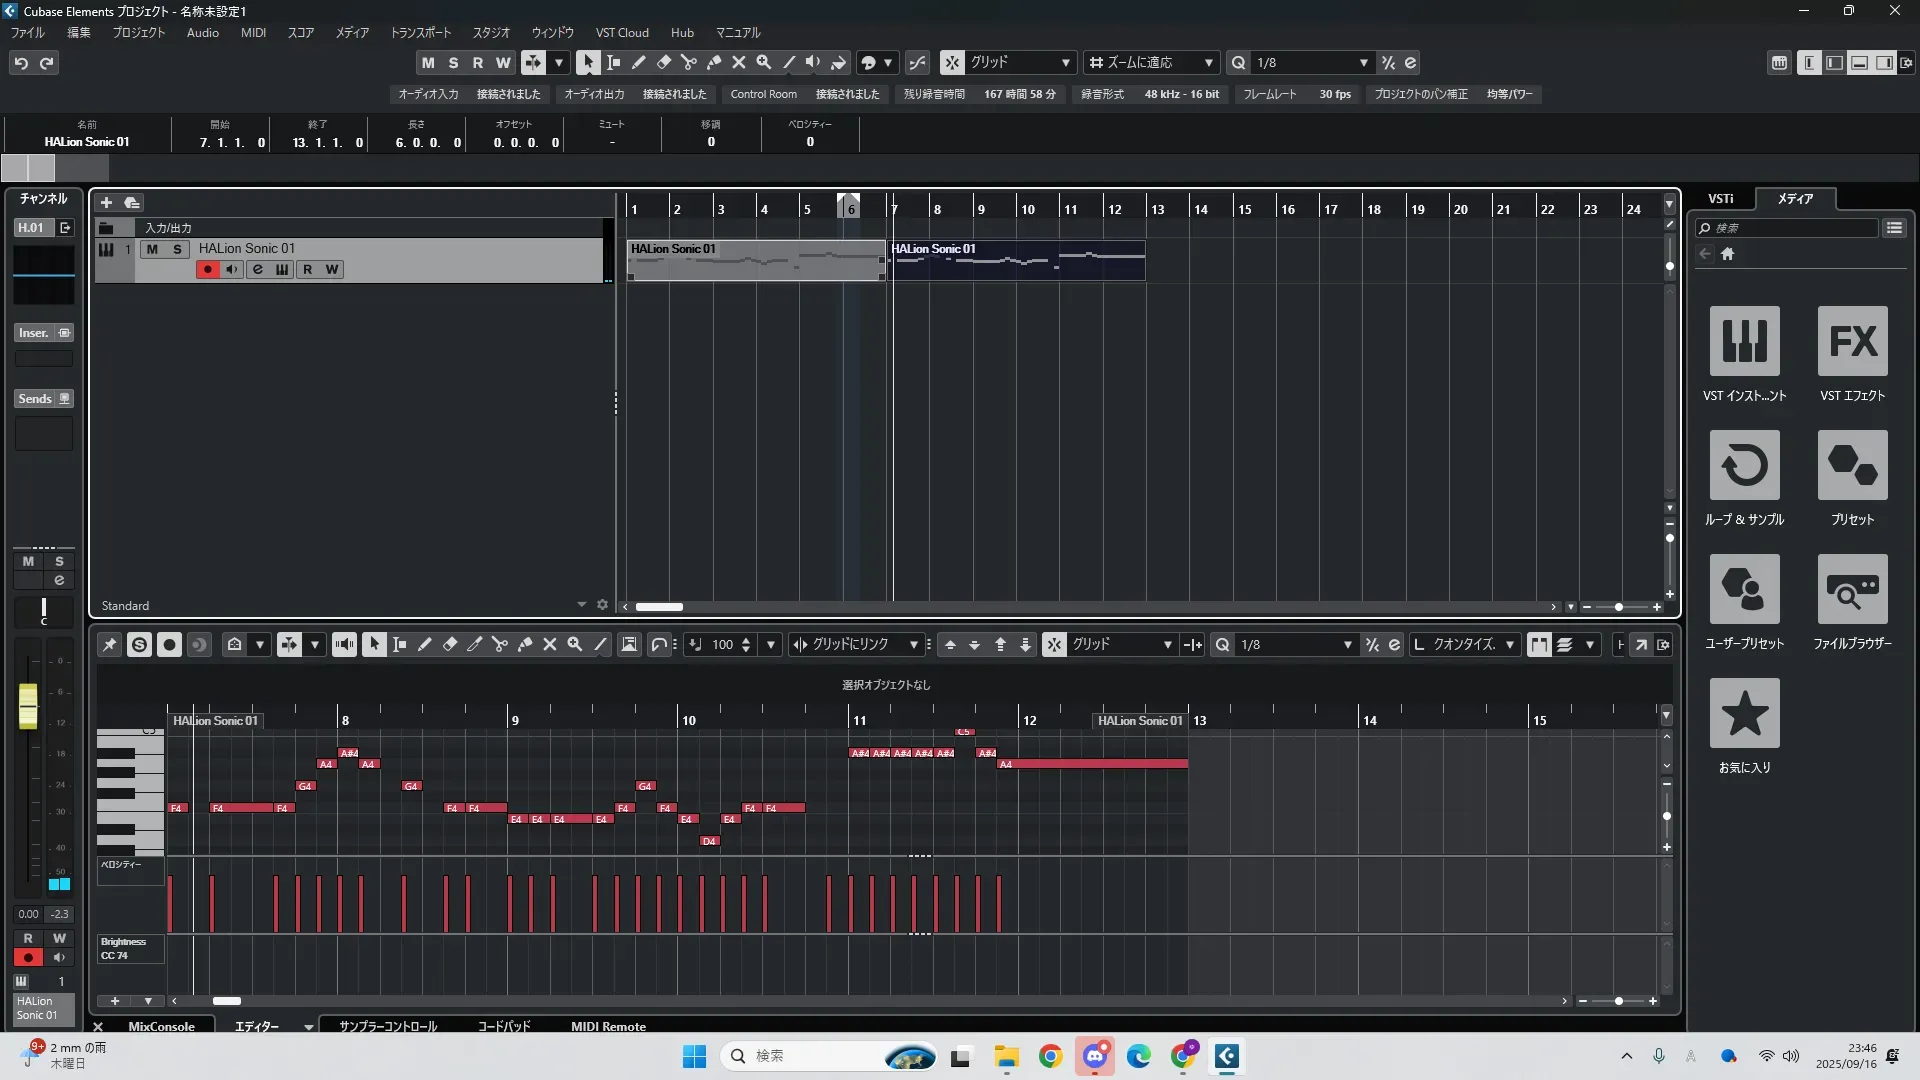Image resolution: width=1920 pixels, height=1080 pixels.
Task: Toggle record enable on HALion Sonic 01 track
Action: click(207, 269)
